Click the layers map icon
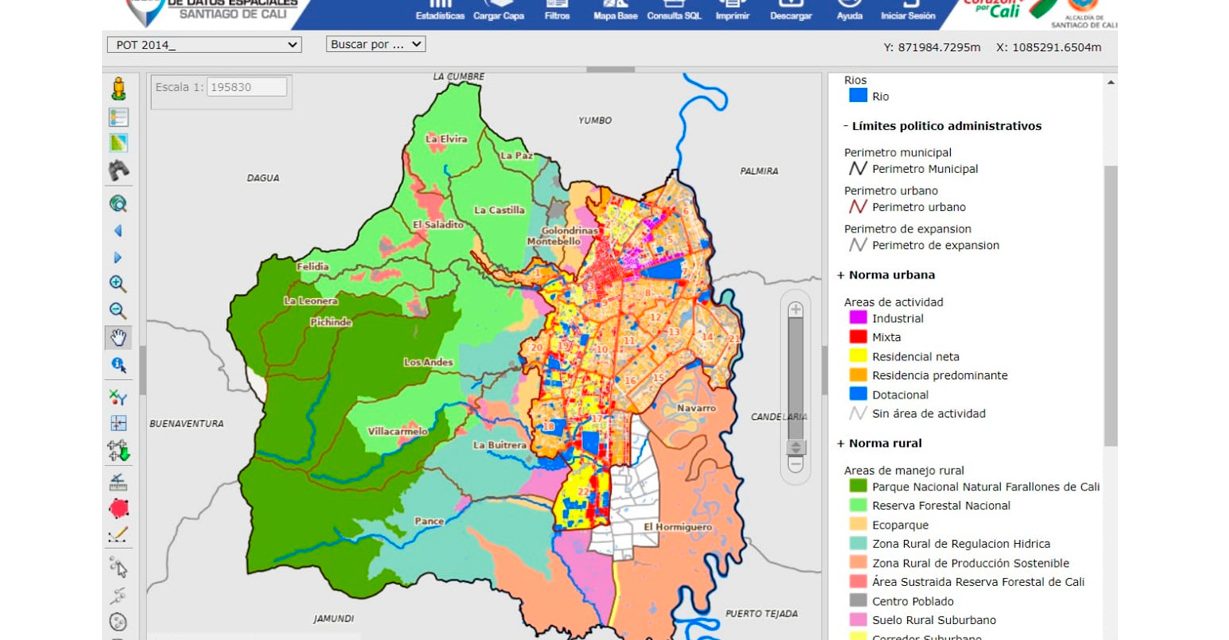This screenshot has height=640, width=1229. (118, 143)
